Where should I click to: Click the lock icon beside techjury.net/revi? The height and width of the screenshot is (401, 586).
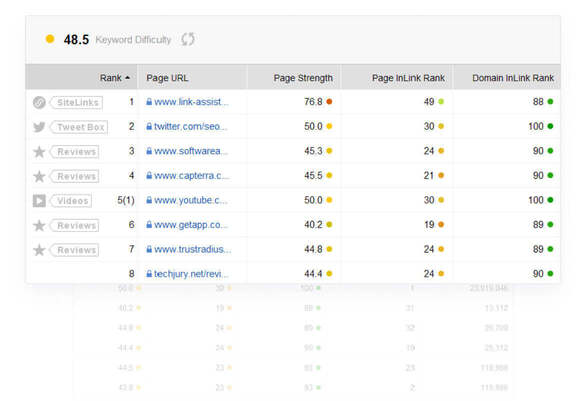[x=149, y=274]
